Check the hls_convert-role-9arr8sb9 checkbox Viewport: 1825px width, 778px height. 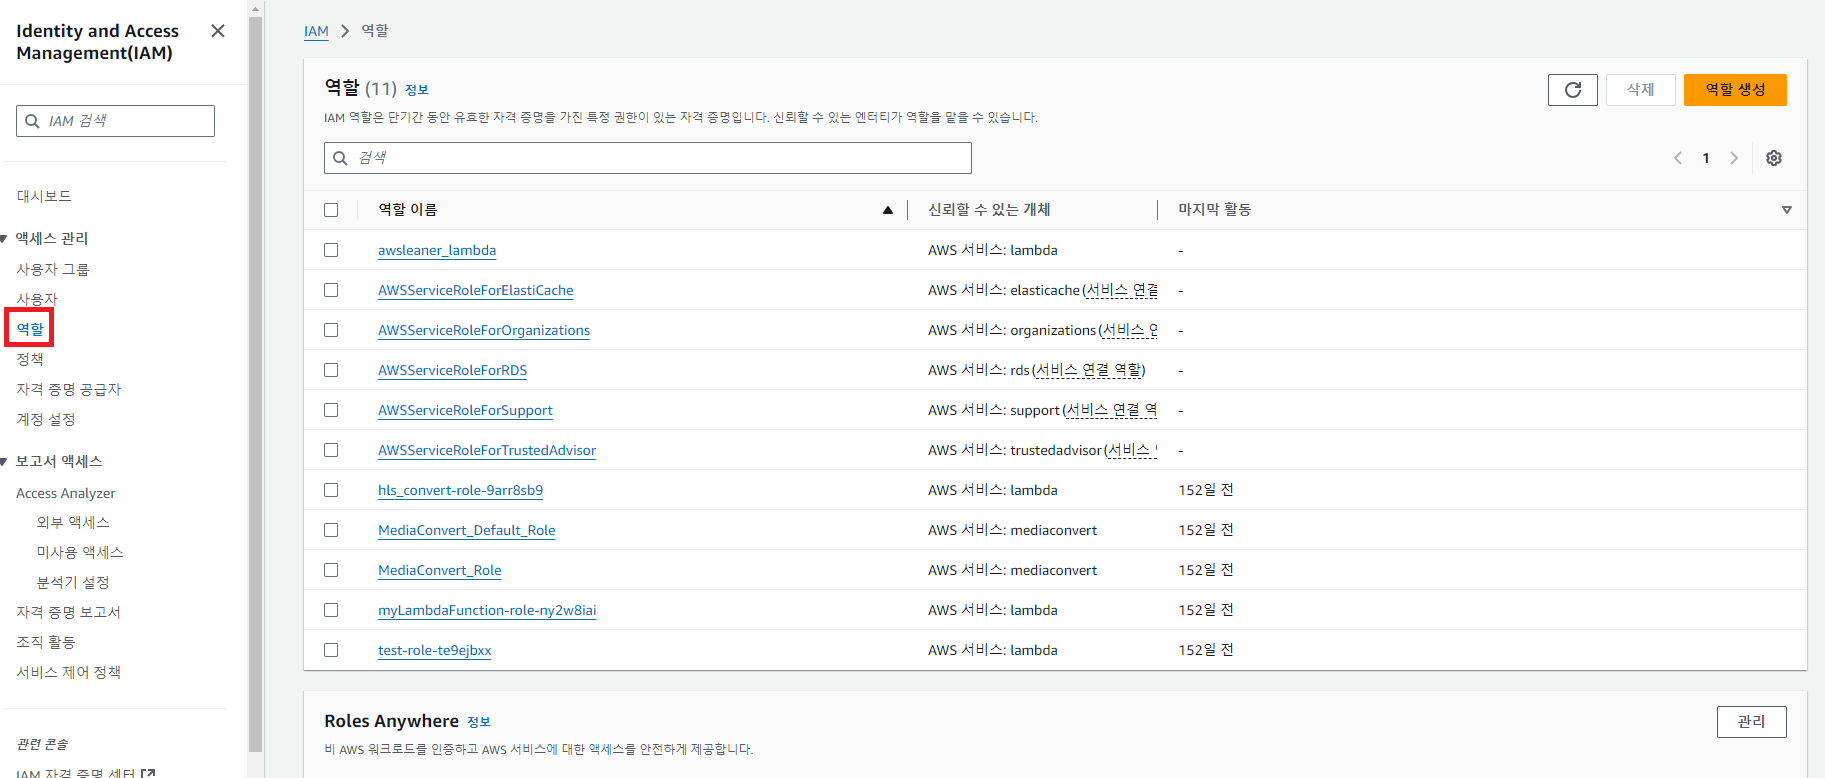[x=331, y=490]
